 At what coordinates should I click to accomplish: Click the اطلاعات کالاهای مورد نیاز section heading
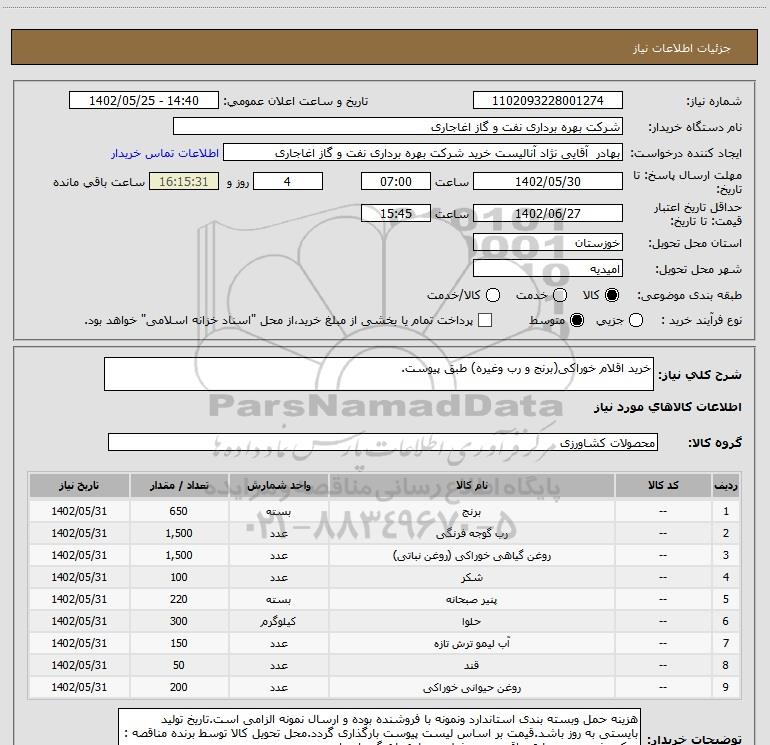pos(667,407)
